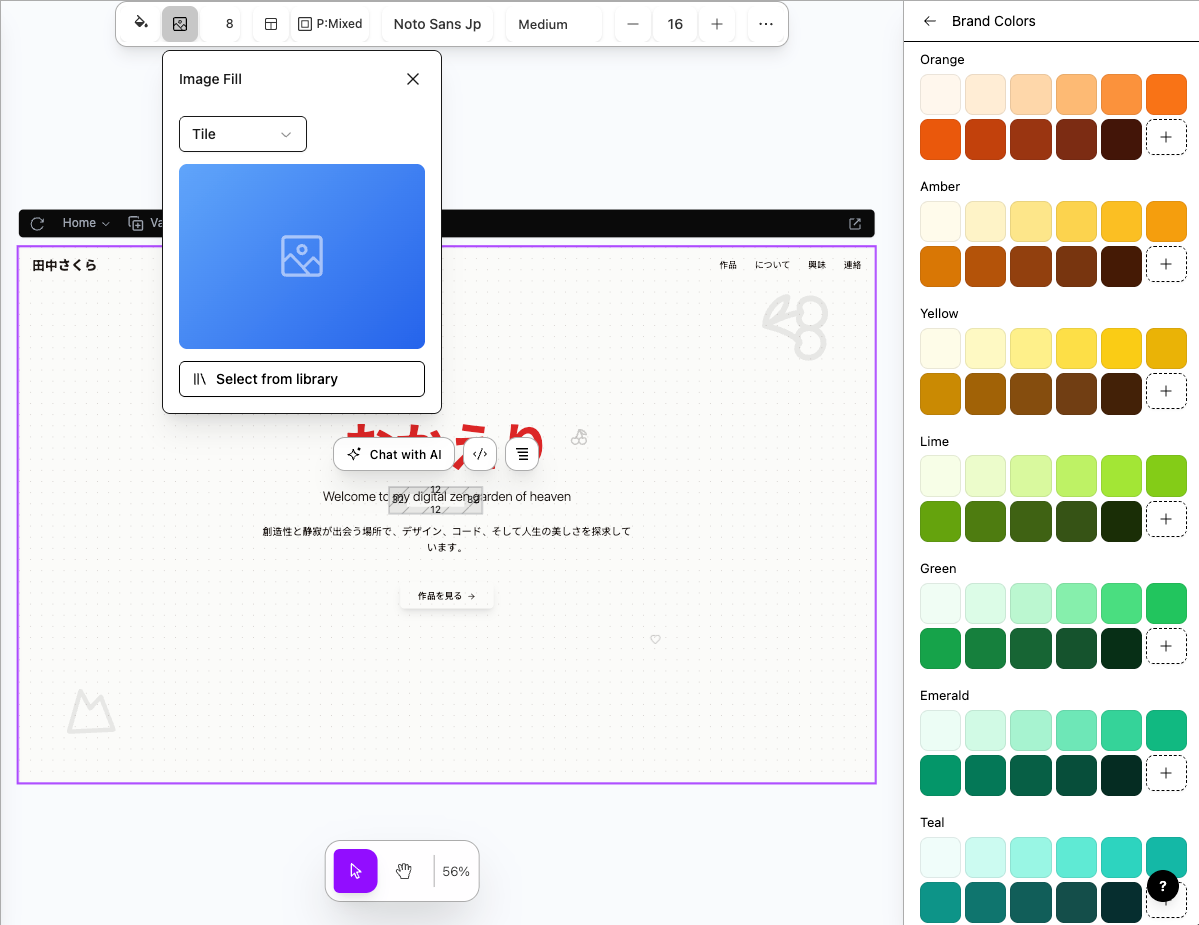Open the Medium font weight dropdown
This screenshot has width=1199, height=925.
[x=543, y=25]
